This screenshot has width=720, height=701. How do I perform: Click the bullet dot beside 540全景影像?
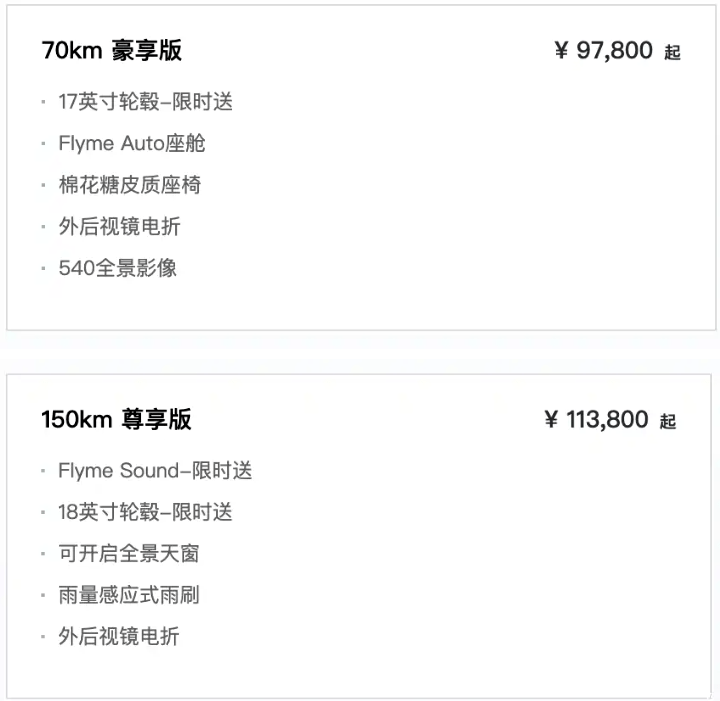pos(43,269)
